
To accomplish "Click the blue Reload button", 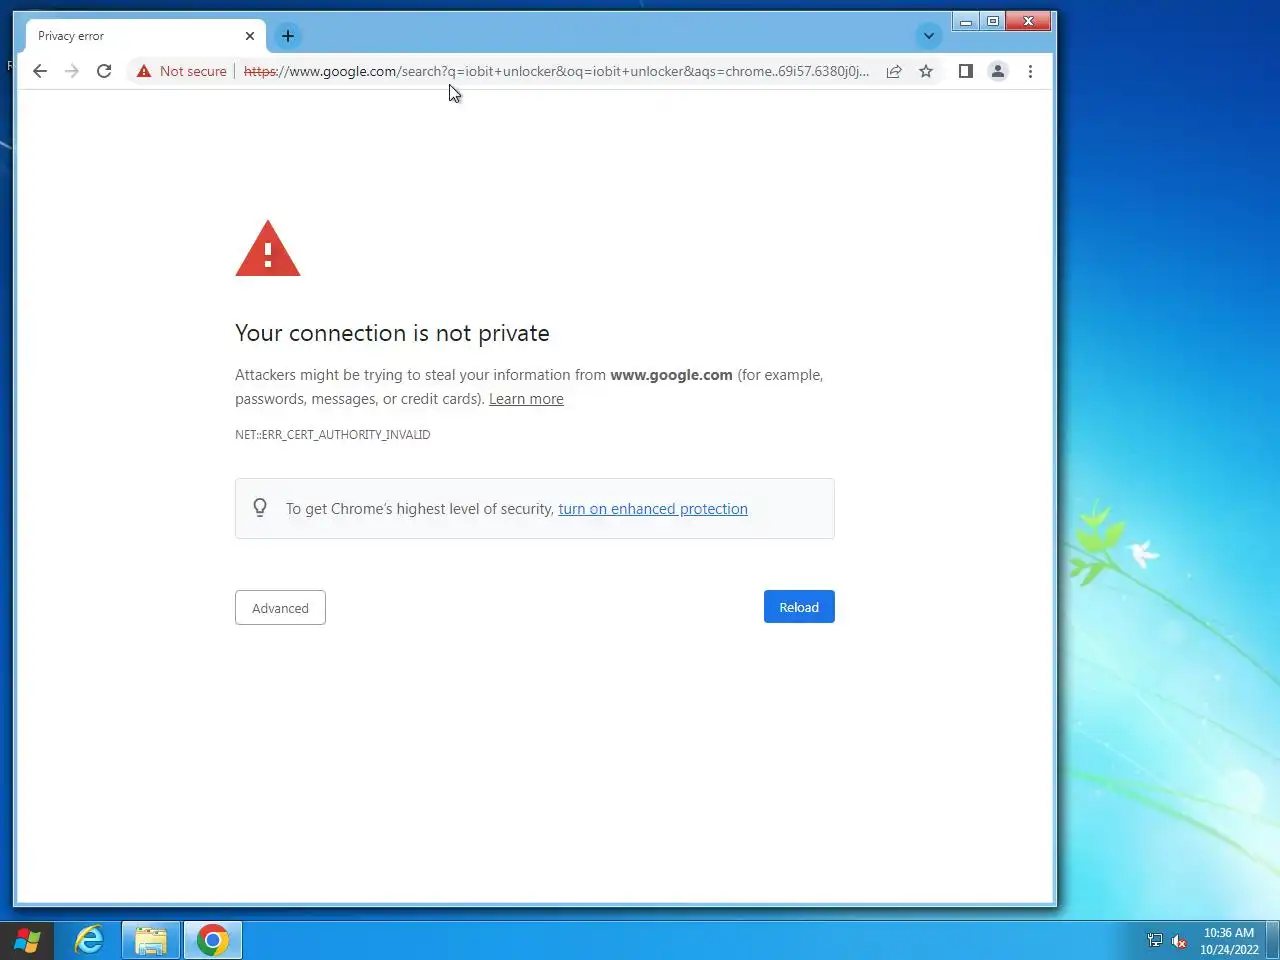I will point(799,607).
